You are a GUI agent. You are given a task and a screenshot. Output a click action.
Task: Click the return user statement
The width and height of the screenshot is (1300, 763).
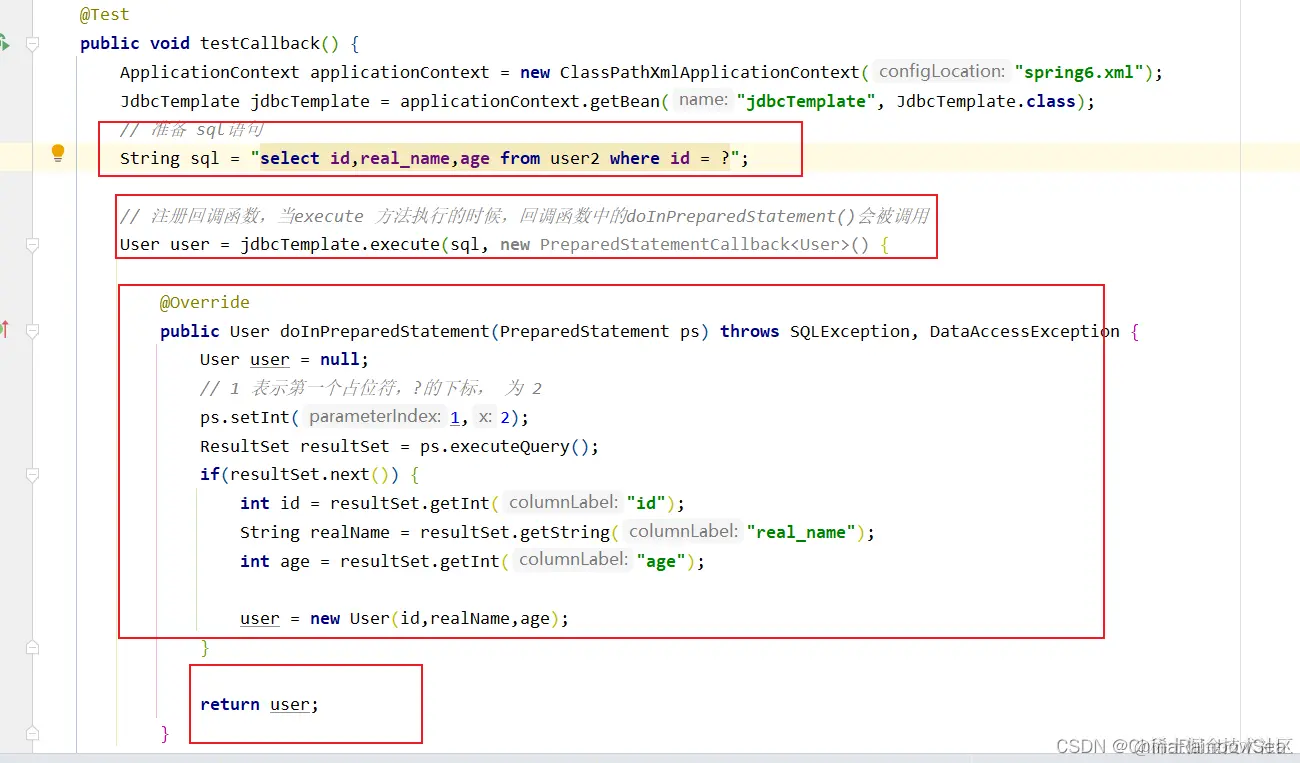pos(259,705)
